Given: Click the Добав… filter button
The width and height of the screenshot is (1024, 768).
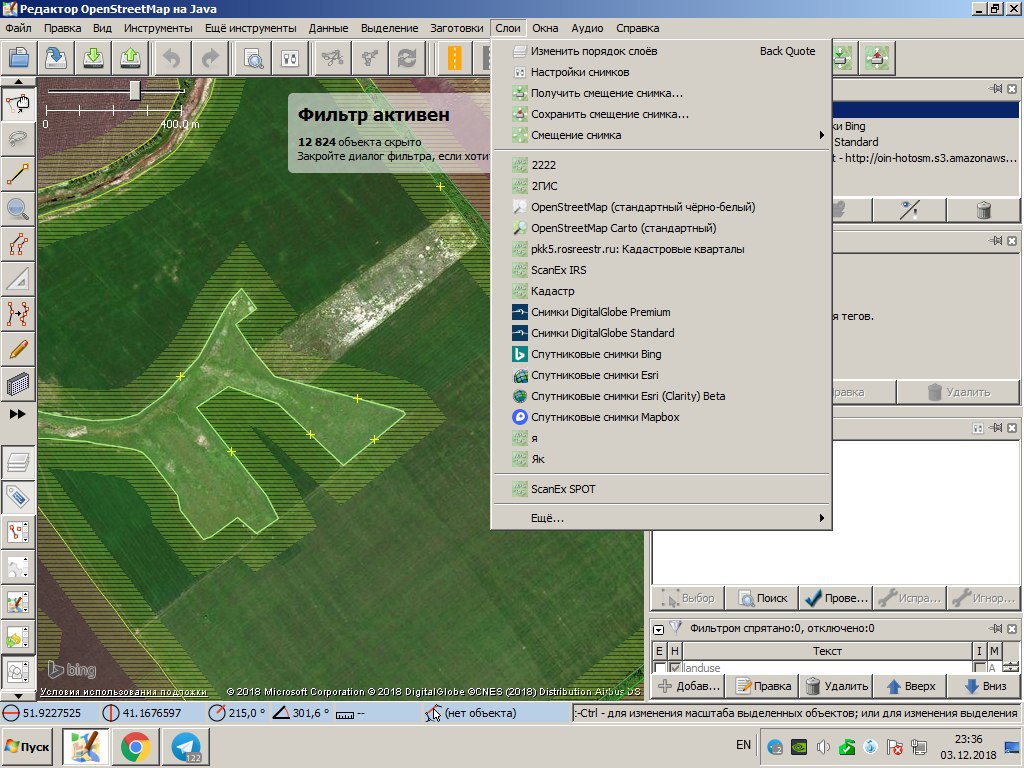Looking at the screenshot, I should click(688, 686).
